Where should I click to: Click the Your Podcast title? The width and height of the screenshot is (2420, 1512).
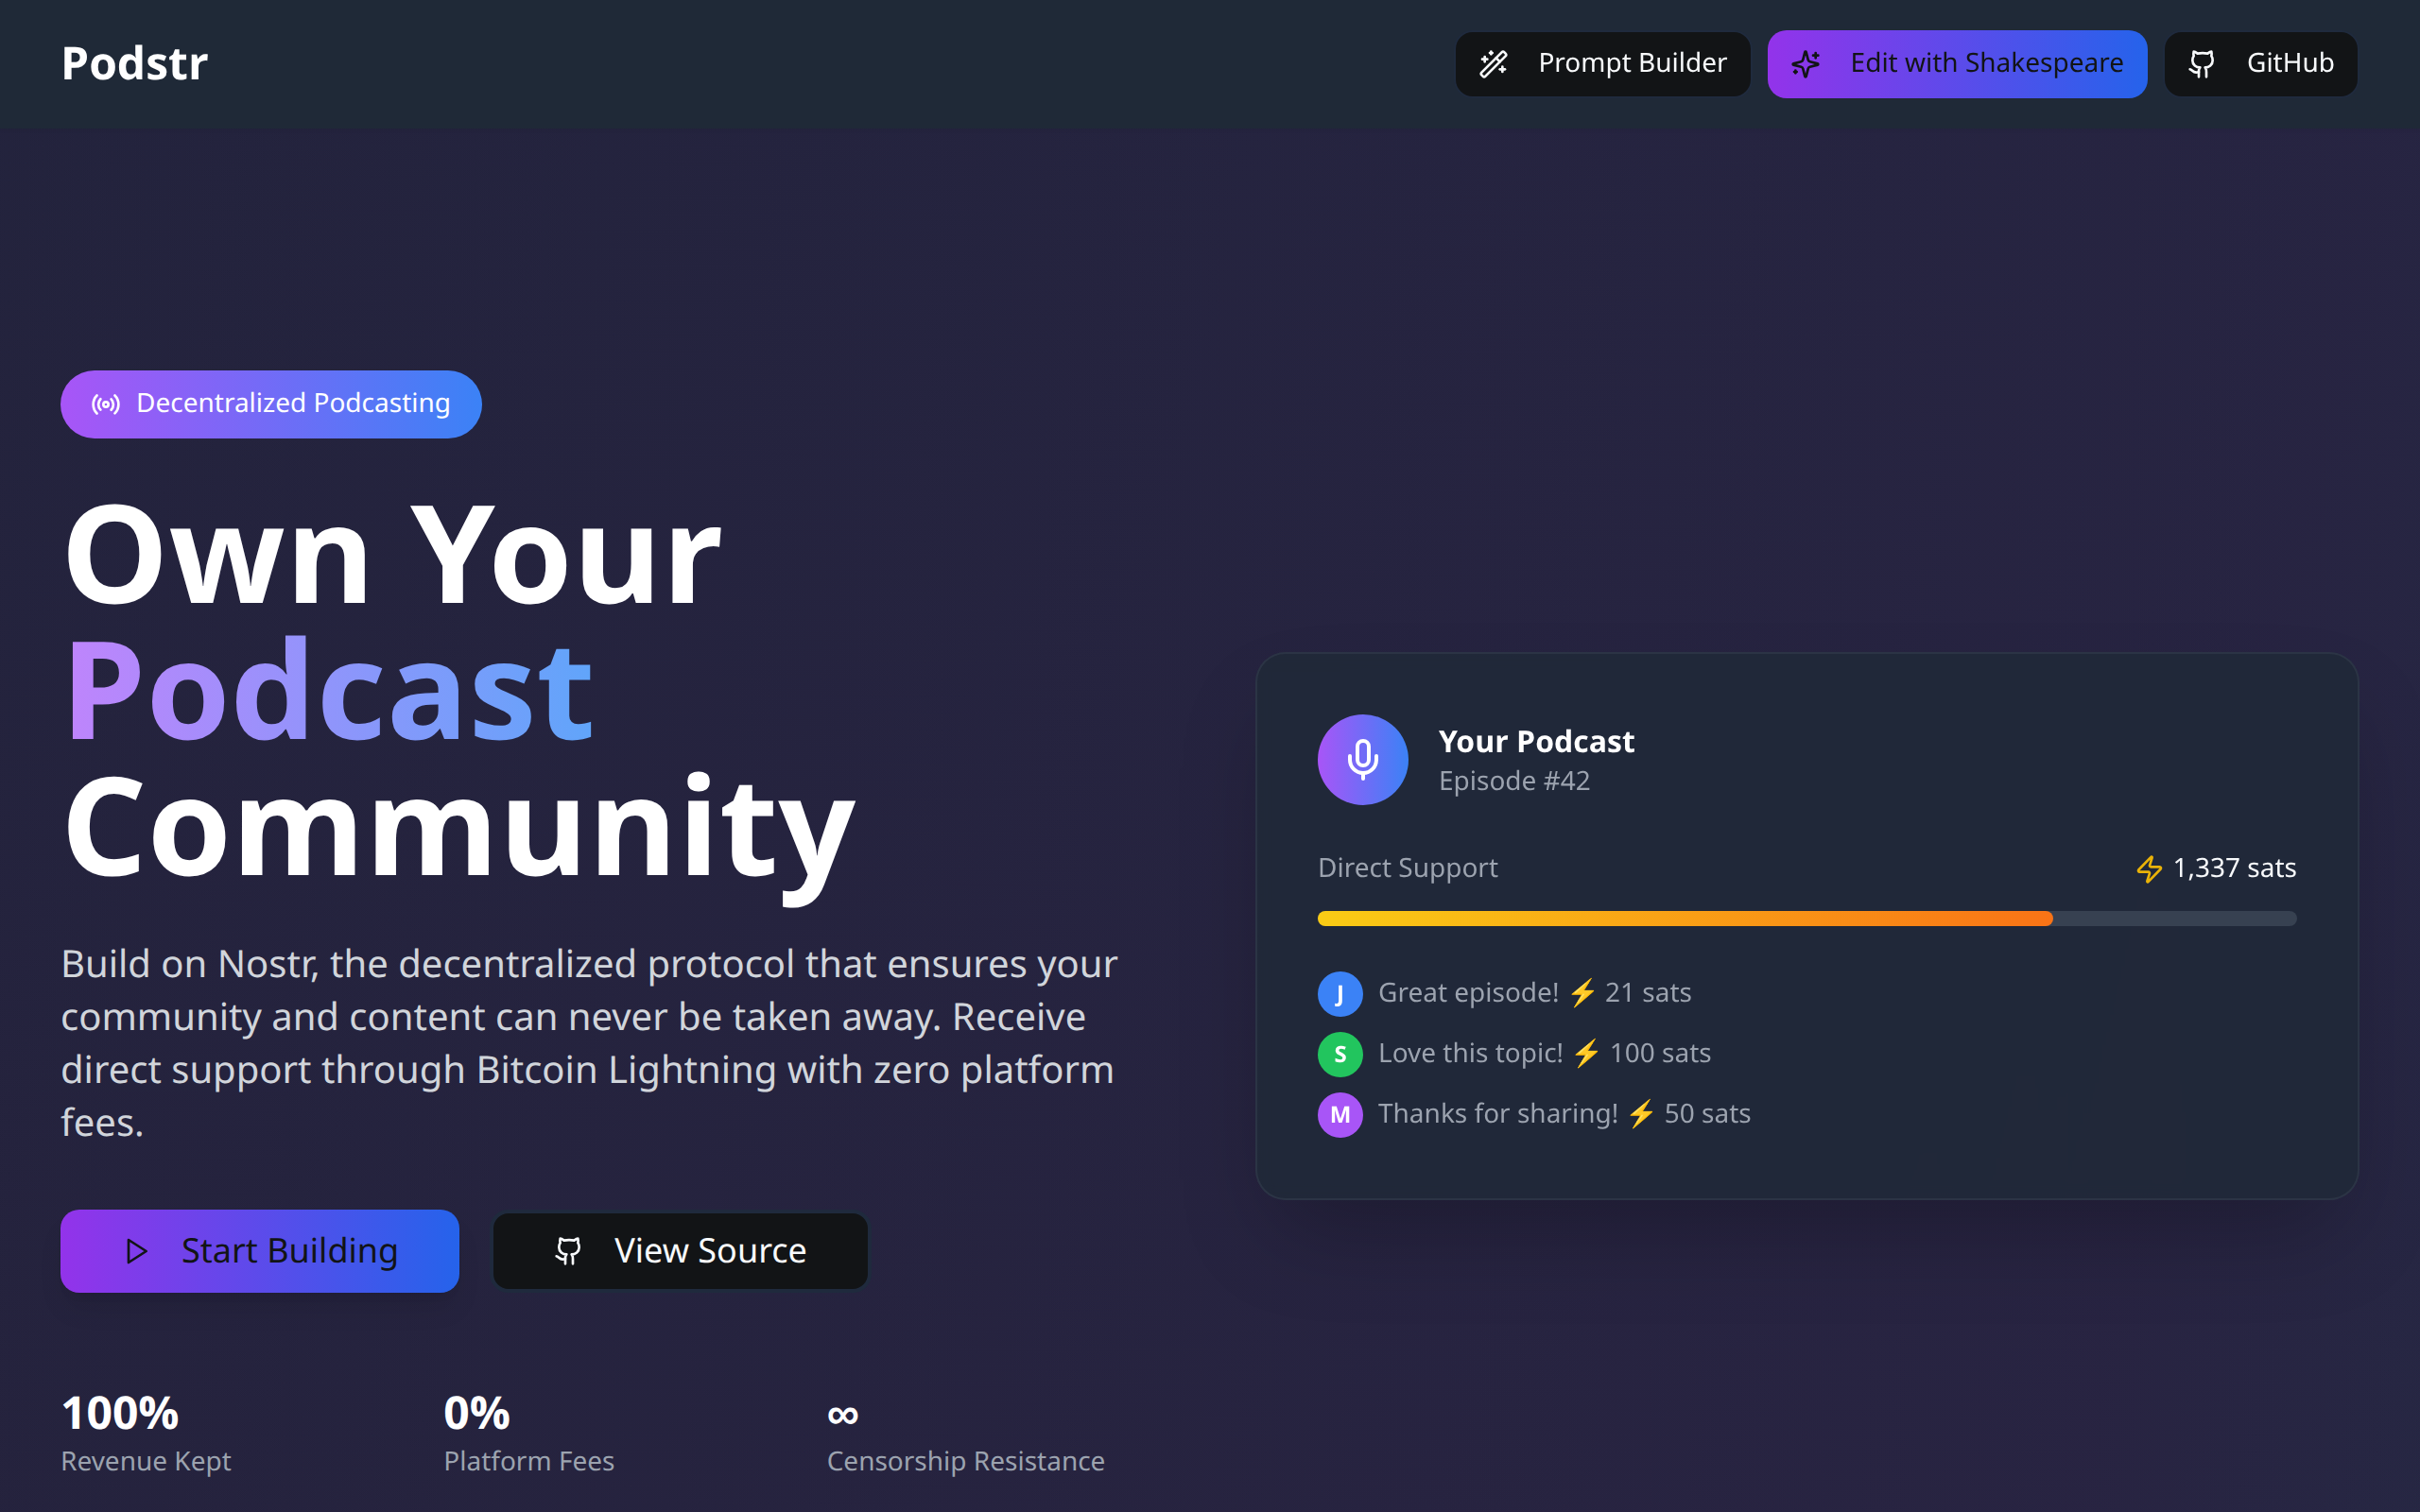pos(1536,741)
